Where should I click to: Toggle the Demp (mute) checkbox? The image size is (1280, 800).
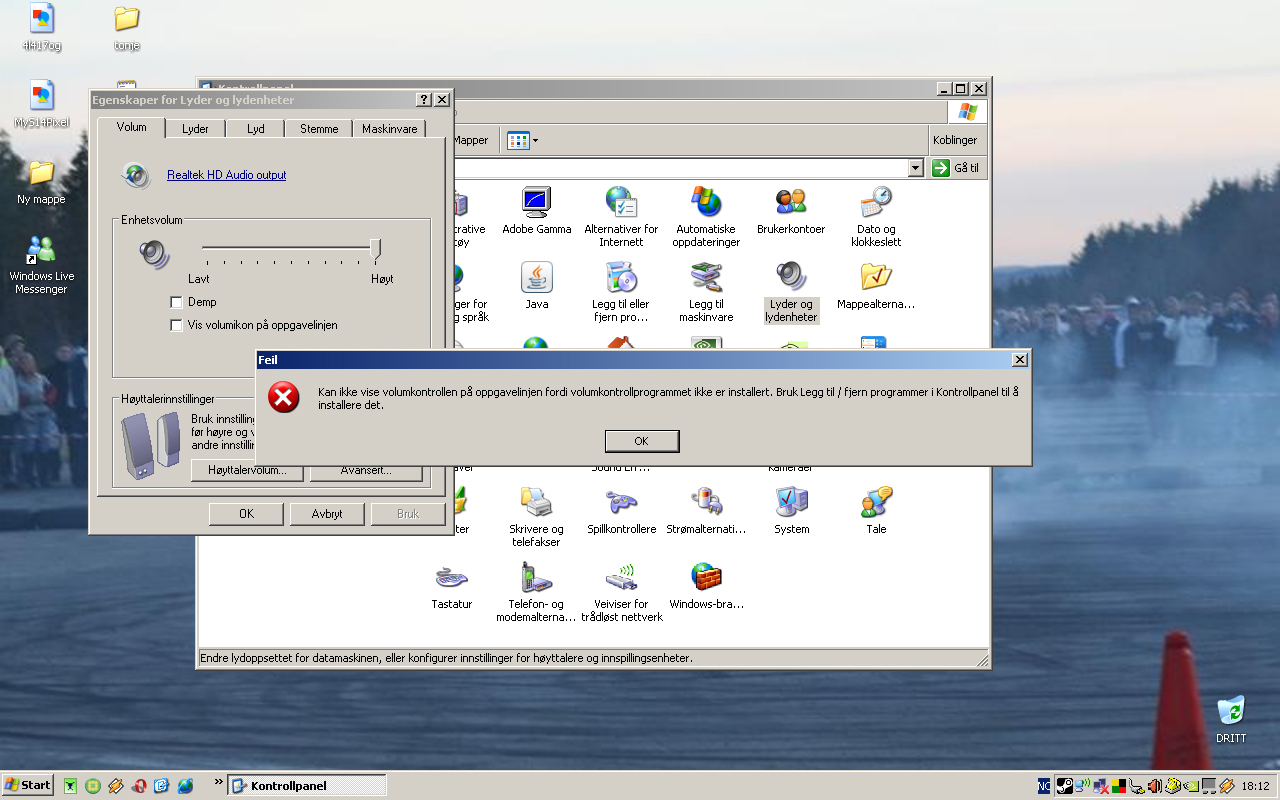coord(177,302)
